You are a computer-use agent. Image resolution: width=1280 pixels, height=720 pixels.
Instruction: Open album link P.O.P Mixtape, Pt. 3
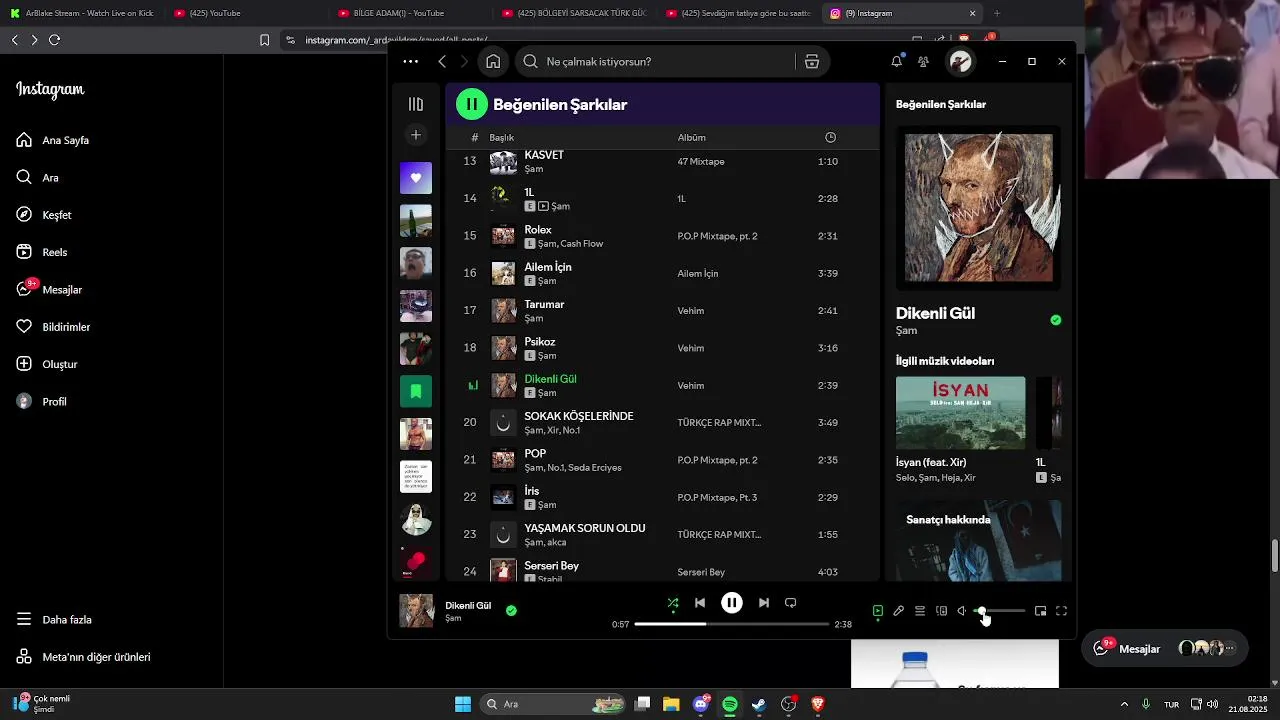[x=717, y=498]
